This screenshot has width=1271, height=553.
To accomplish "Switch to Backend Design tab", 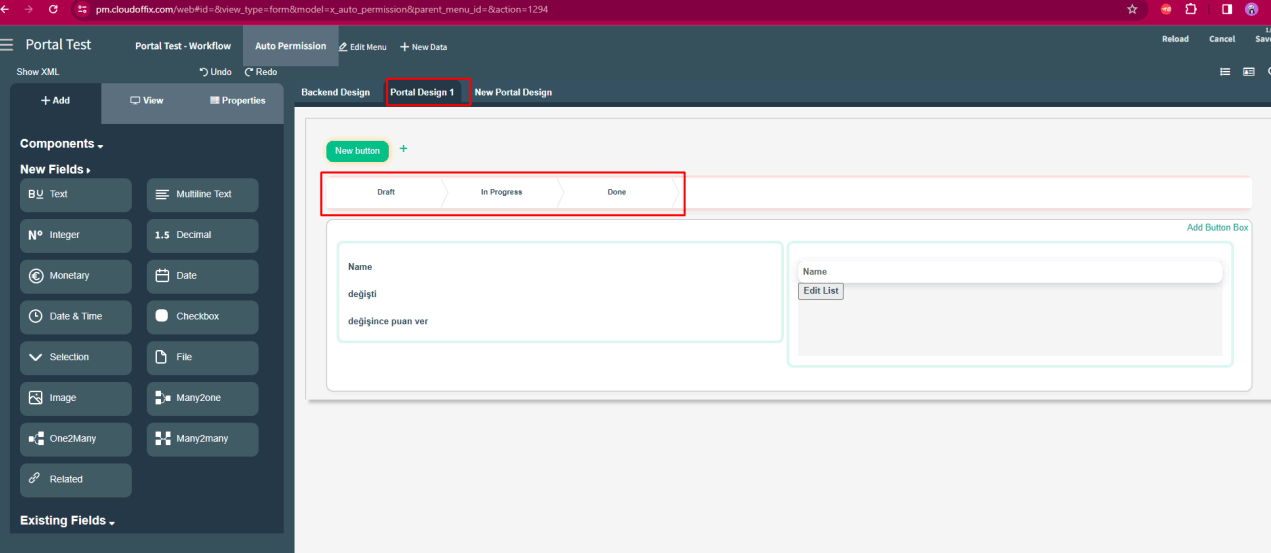I will 335,92.
